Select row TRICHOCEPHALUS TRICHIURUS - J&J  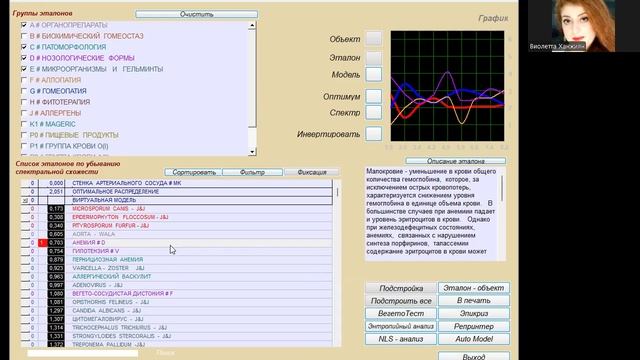click(x=177, y=328)
